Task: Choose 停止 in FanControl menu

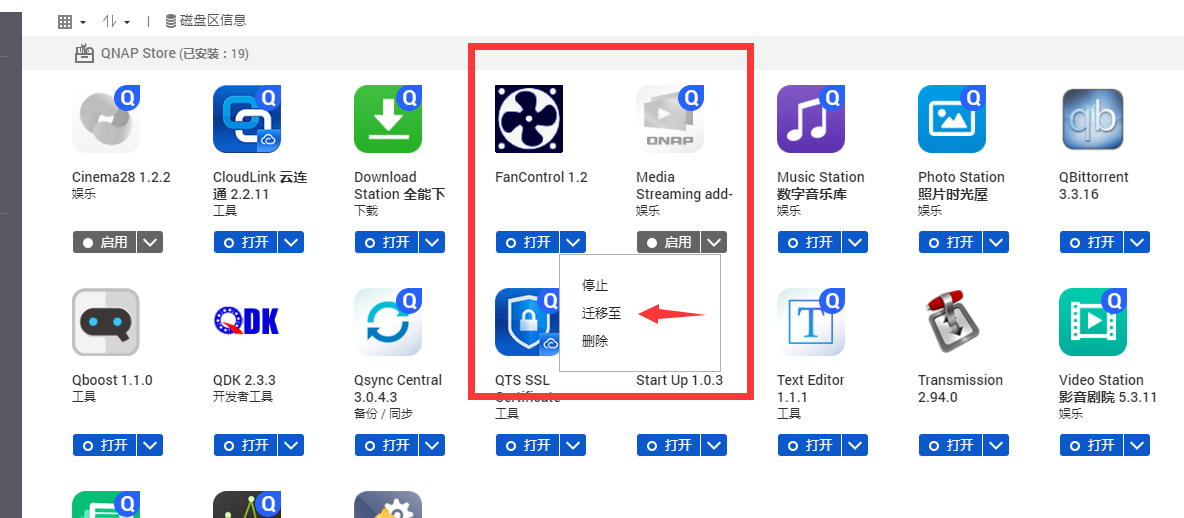Action: tap(595, 285)
